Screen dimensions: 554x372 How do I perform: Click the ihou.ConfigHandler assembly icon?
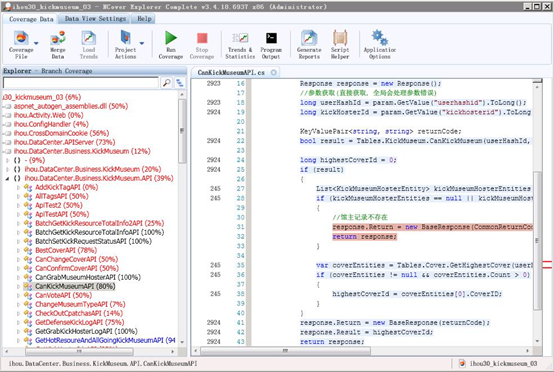[8, 124]
